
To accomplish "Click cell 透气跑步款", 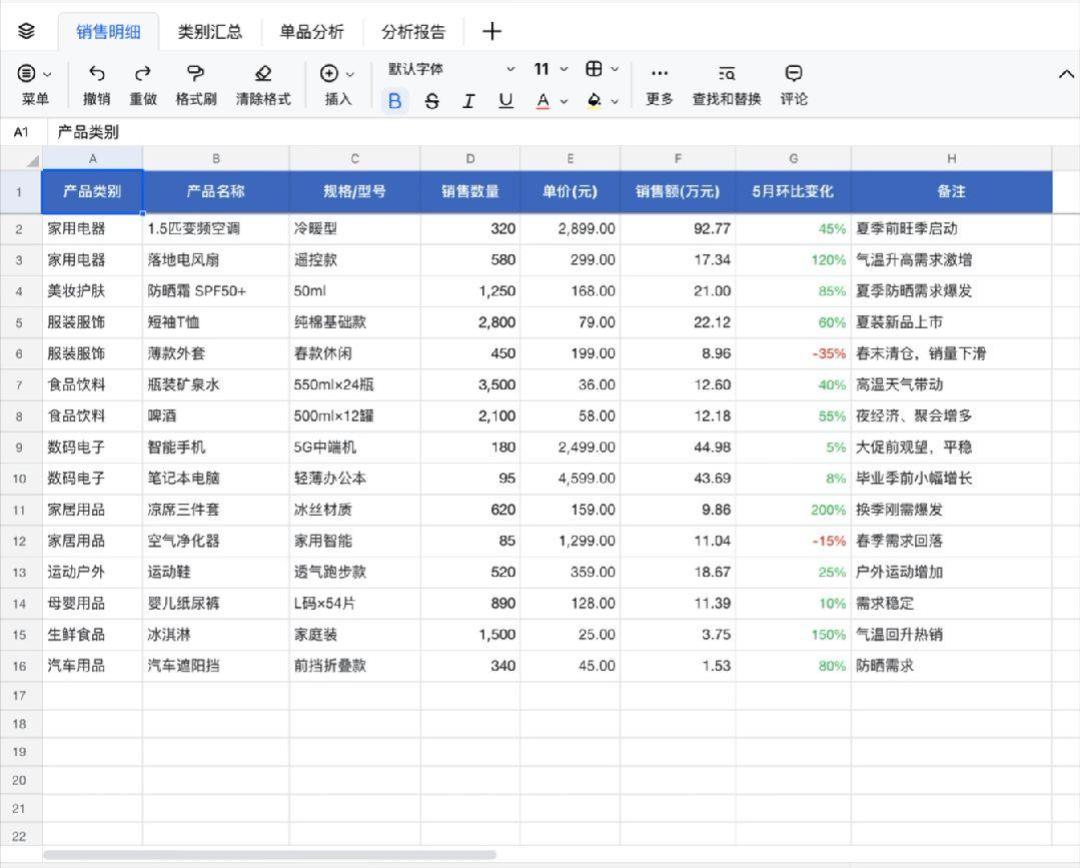I will click(x=355, y=572).
